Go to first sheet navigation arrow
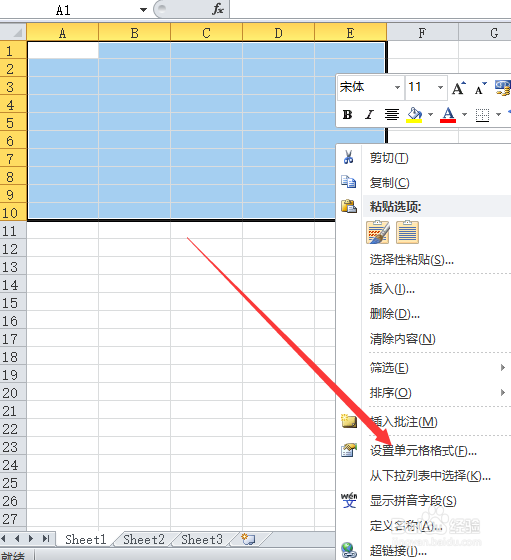 tap(4, 538)
